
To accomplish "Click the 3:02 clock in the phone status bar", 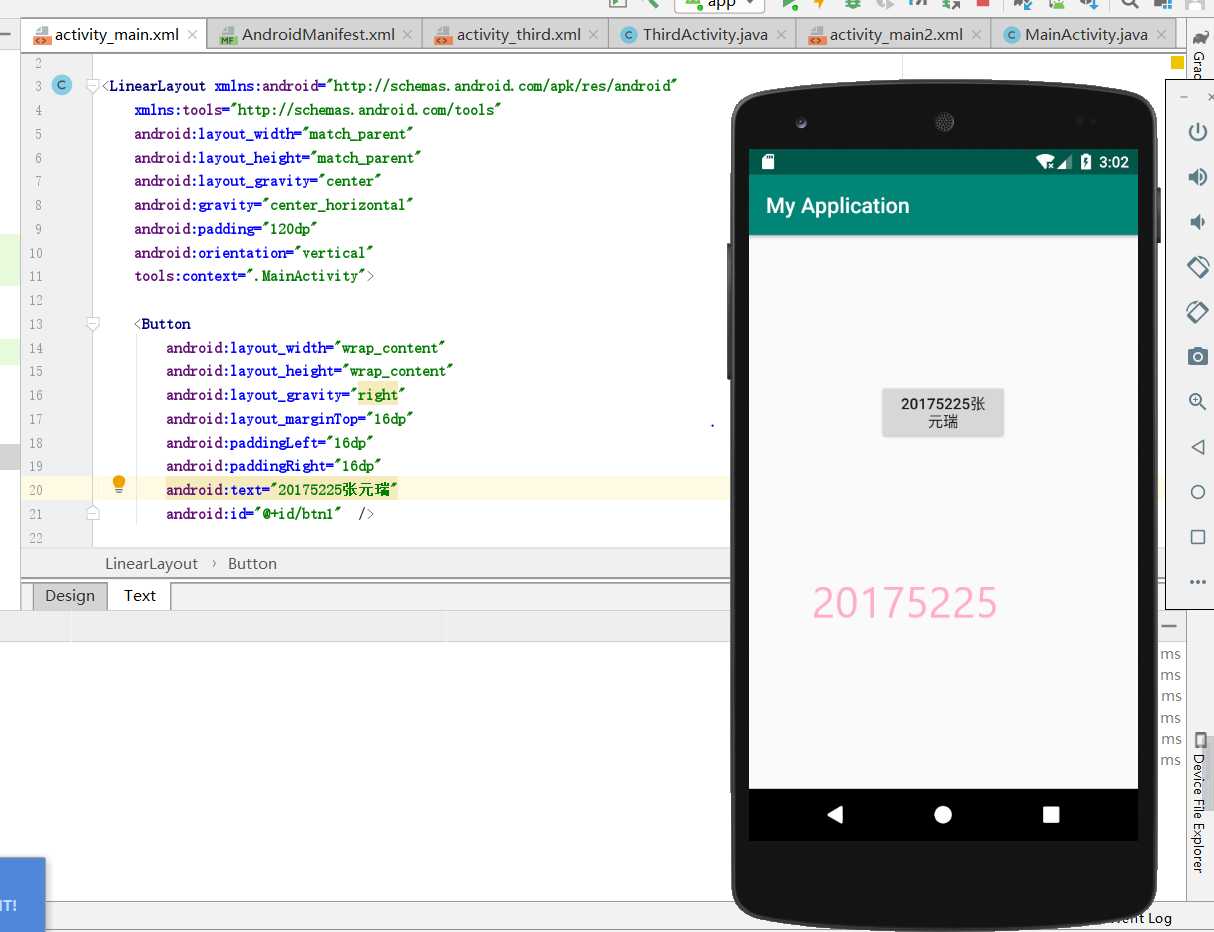I will tap(1113, 162).
